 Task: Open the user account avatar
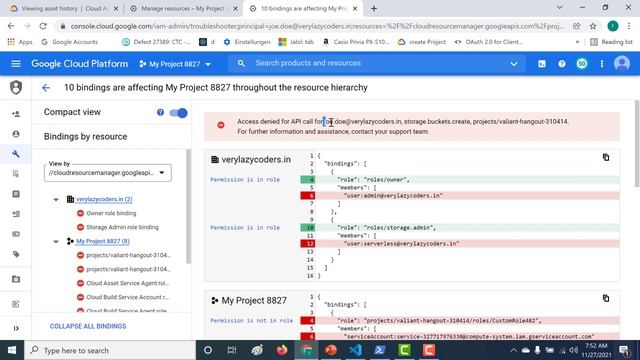click(x=622, y=64)
